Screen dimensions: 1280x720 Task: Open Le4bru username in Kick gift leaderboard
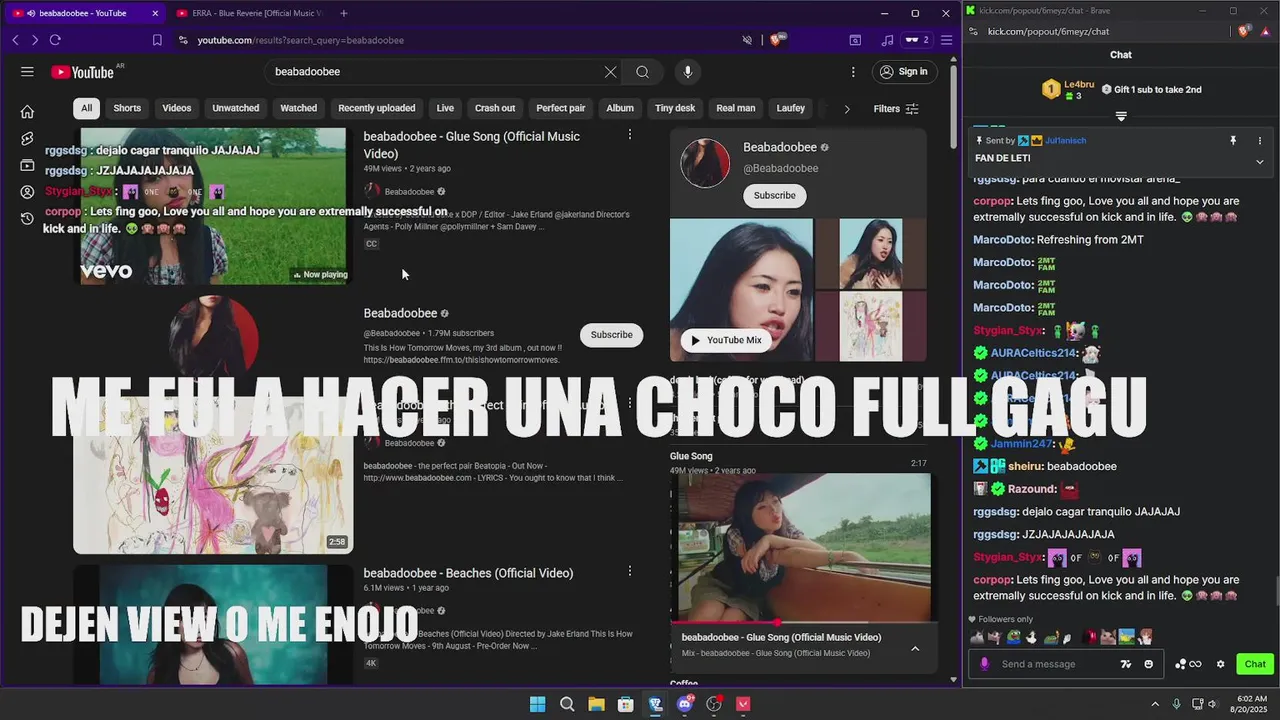1079,84
